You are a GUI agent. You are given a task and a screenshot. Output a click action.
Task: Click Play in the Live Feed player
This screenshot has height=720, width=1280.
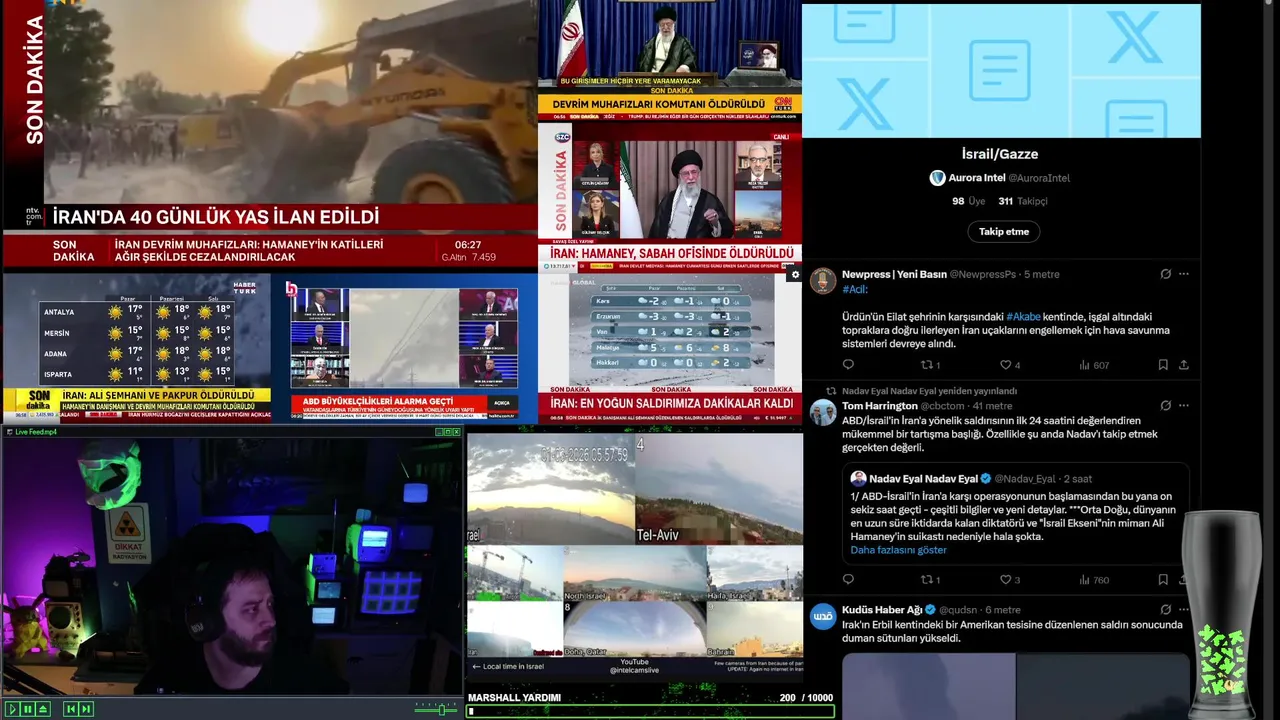13,709
